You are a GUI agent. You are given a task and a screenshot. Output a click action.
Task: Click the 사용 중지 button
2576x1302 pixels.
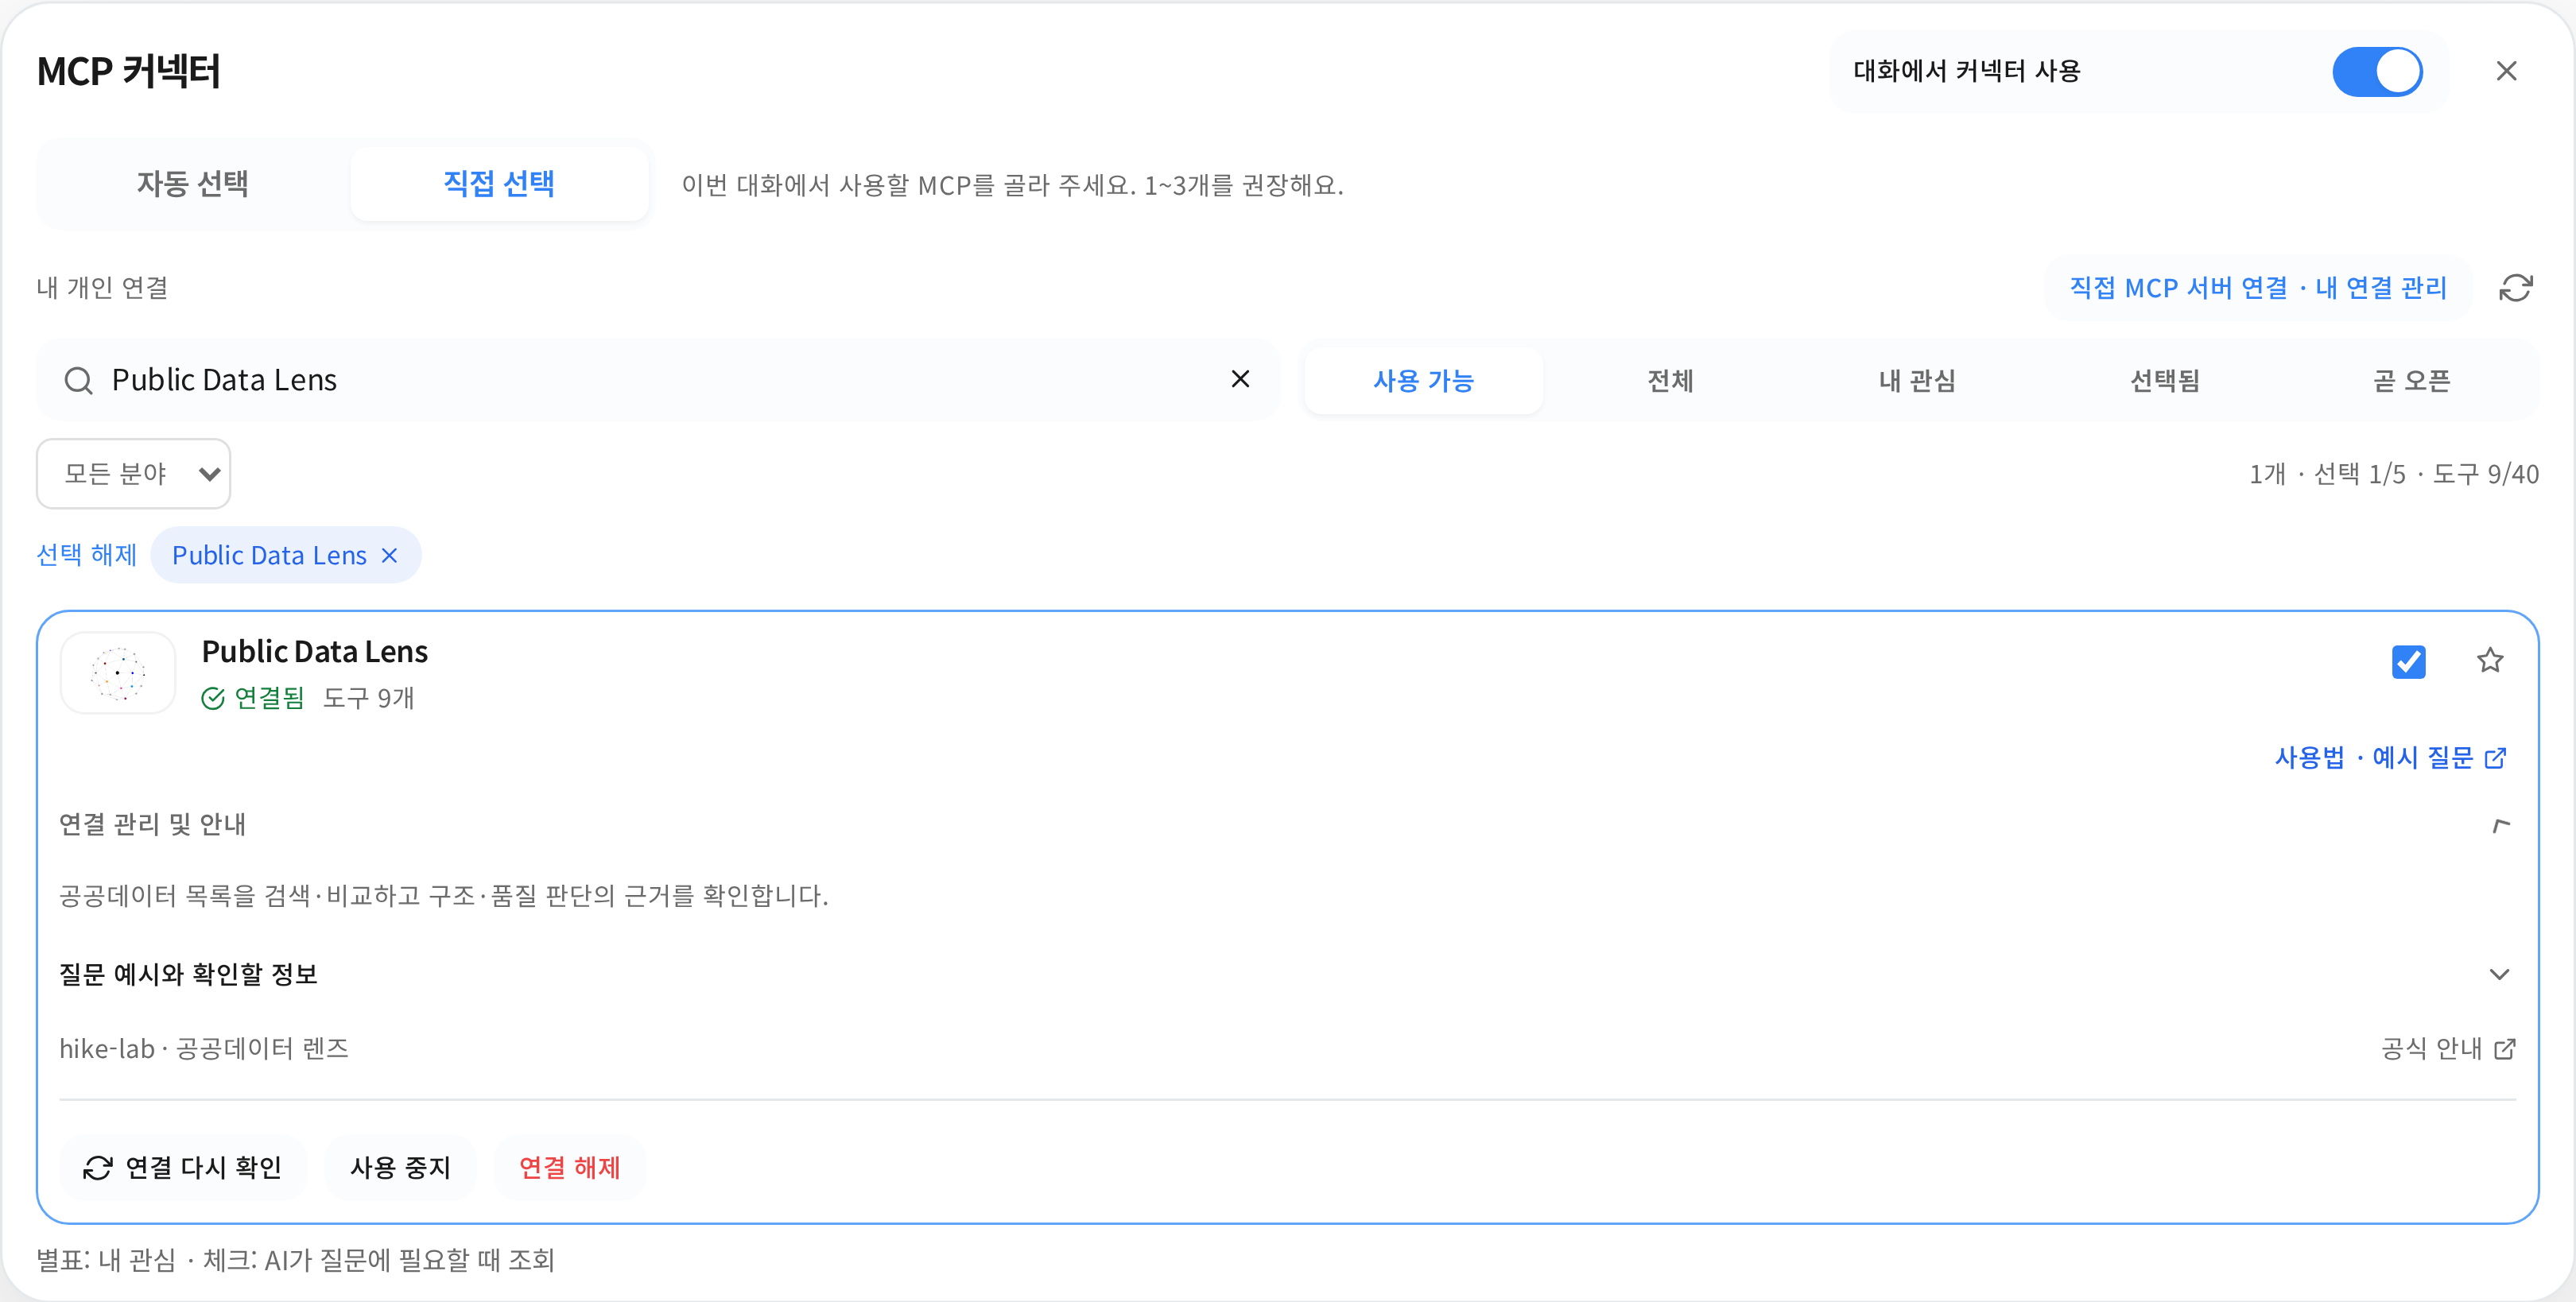[x=400, y=1167]
